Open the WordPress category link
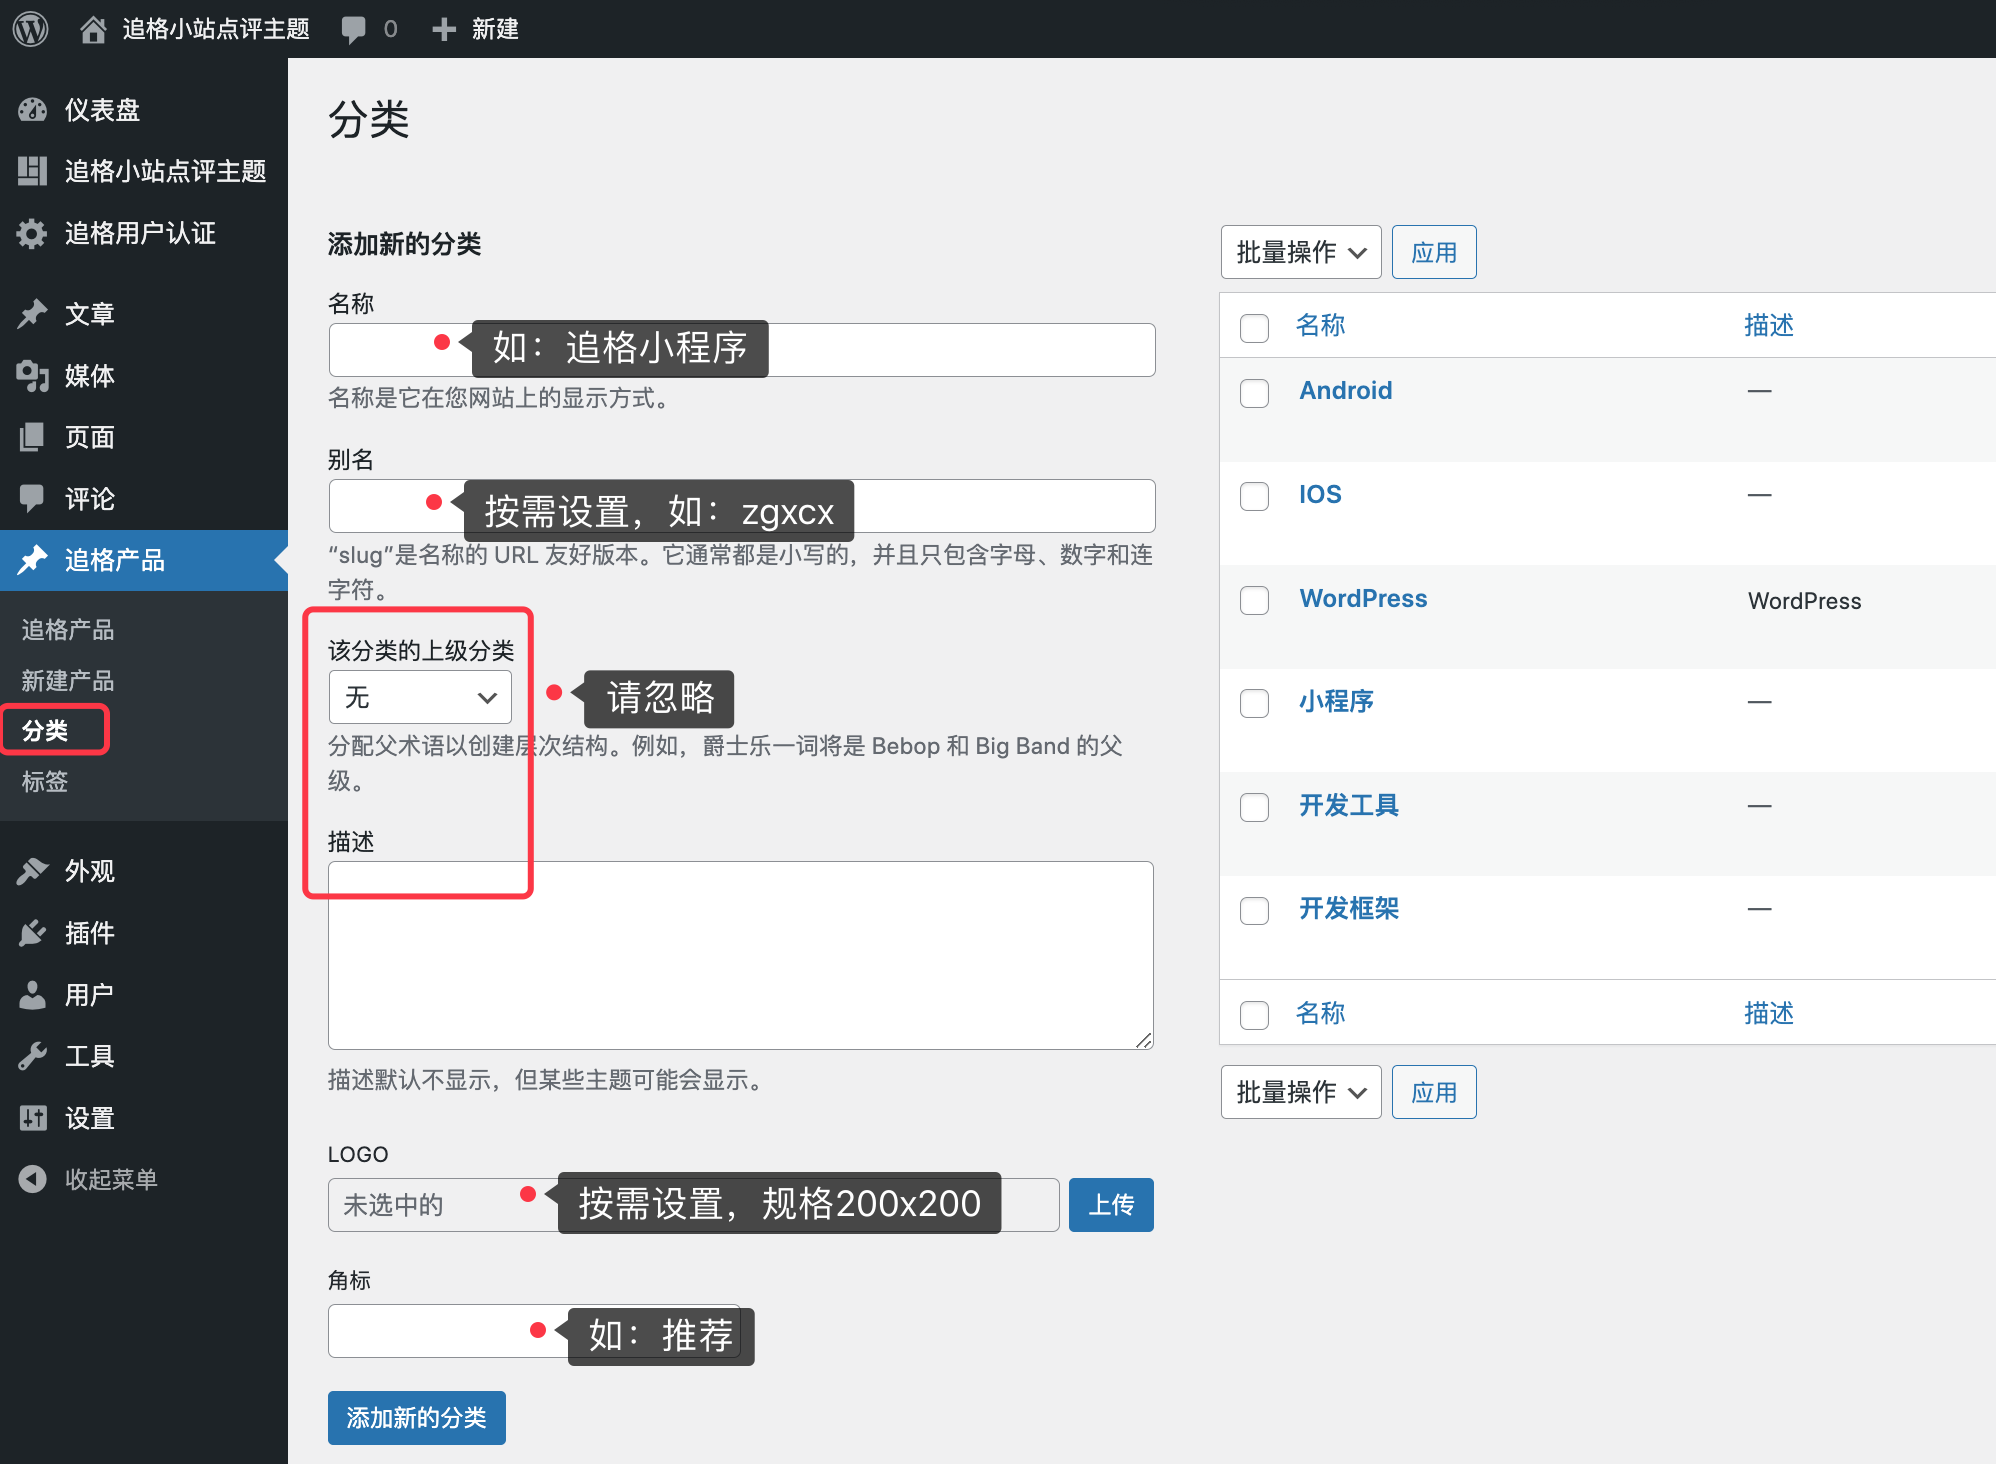The image size is (1996, 1464). point(1363,599)
